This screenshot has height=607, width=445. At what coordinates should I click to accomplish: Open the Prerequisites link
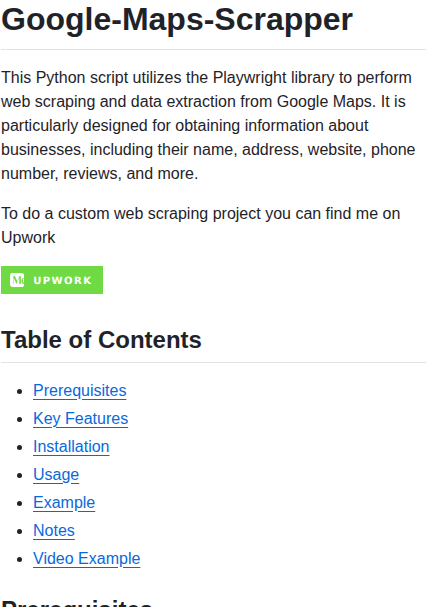[x=80, y=390]
